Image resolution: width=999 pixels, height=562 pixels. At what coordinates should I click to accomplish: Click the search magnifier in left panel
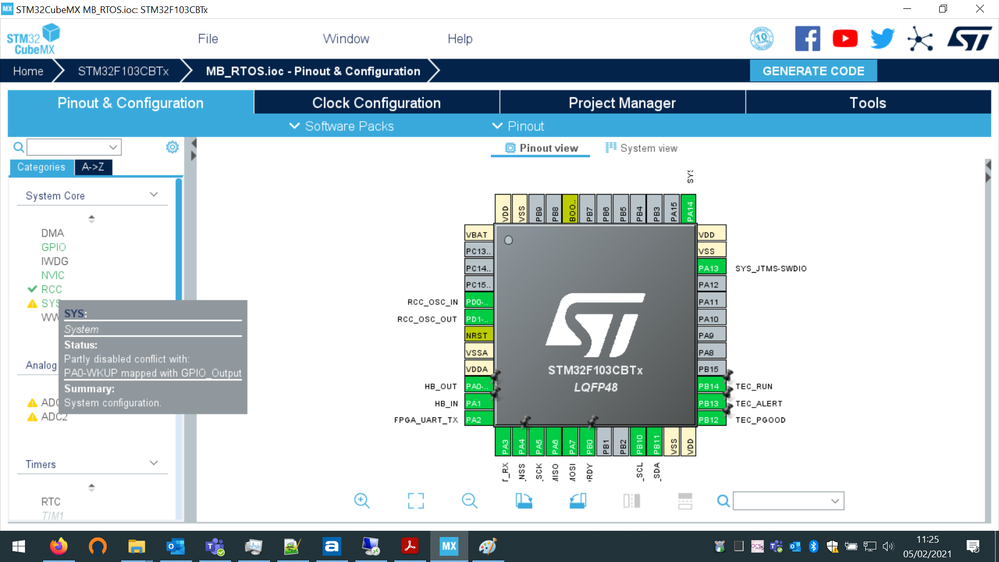click(x=19, y=147)
